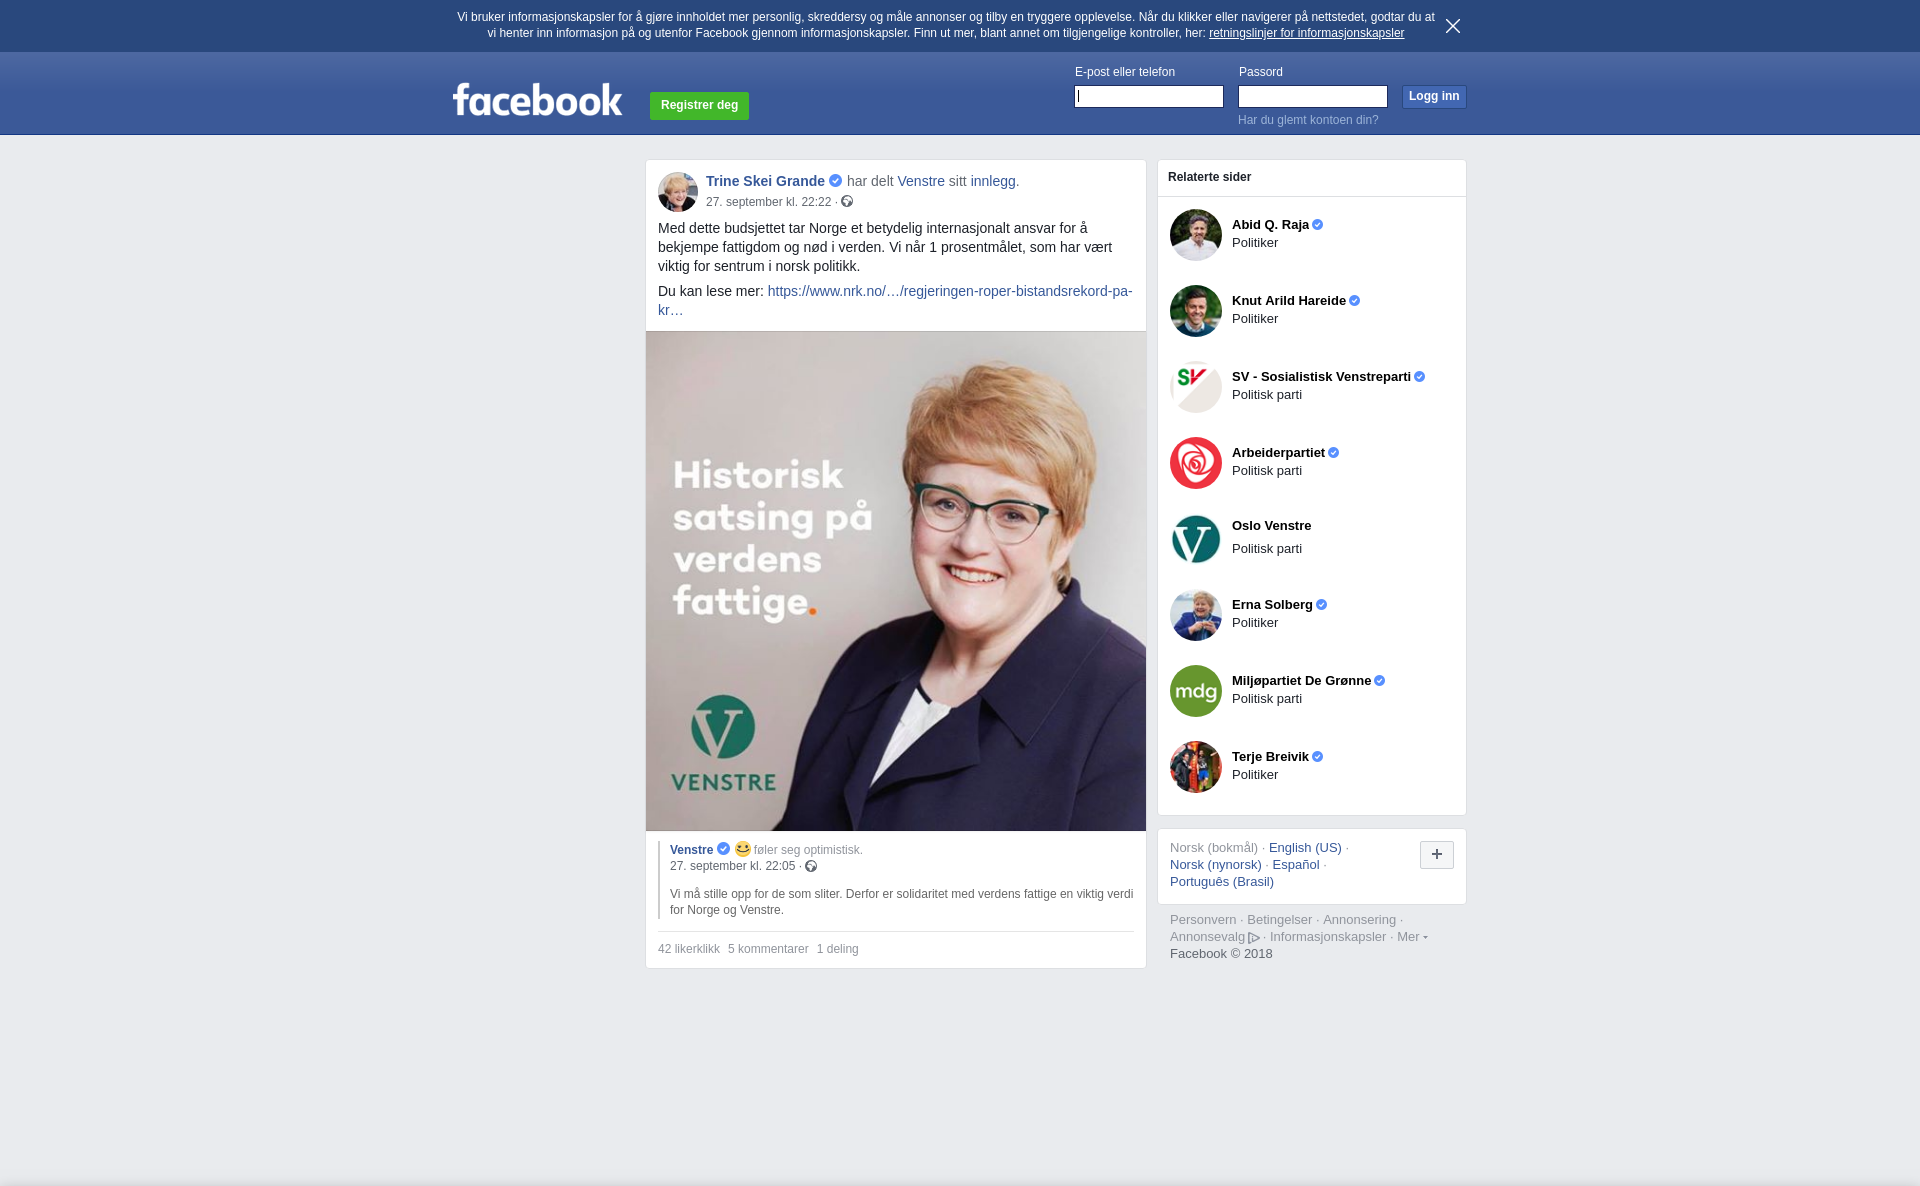
Task: Open Betingelser footer link
Action: click(x=1279, y=920)
